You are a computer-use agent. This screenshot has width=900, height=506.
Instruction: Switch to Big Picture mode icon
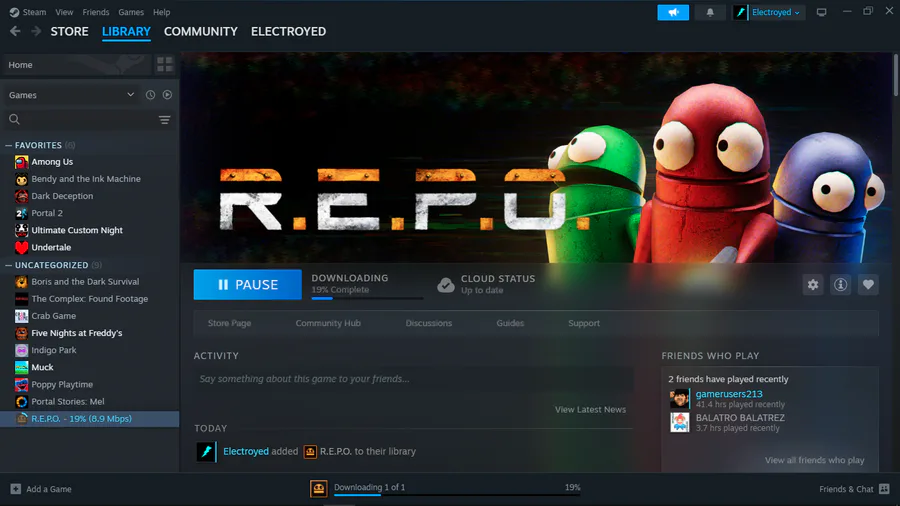[821, 12]
